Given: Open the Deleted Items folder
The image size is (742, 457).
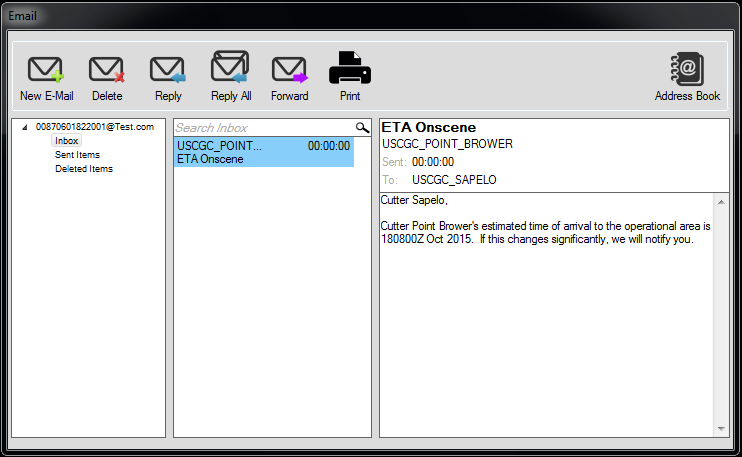Looking at the screenshot, I should click(x=83, y=169).
